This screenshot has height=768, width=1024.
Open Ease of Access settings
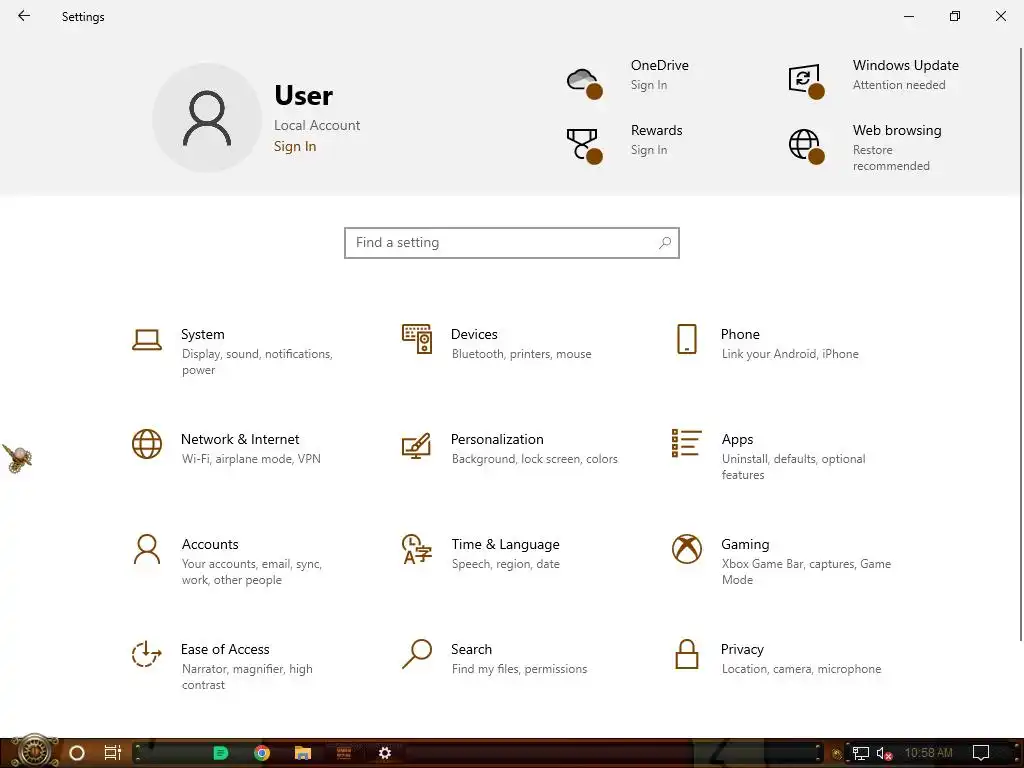point(222,666)
